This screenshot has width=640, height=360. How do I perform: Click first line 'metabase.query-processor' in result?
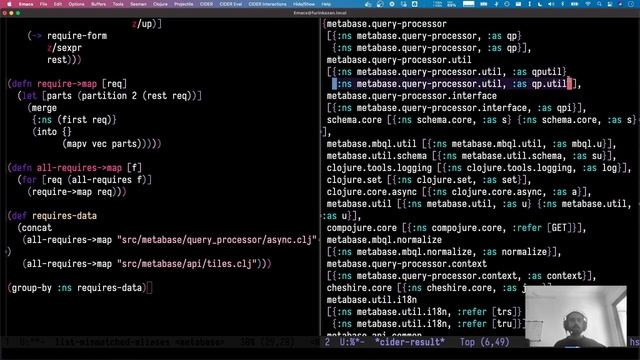[x=387, y=24]
